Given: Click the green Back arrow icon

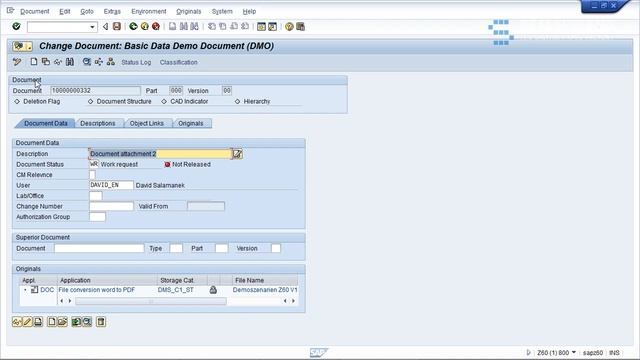Looking at the screenshot, I should click(x=133, y=27).
